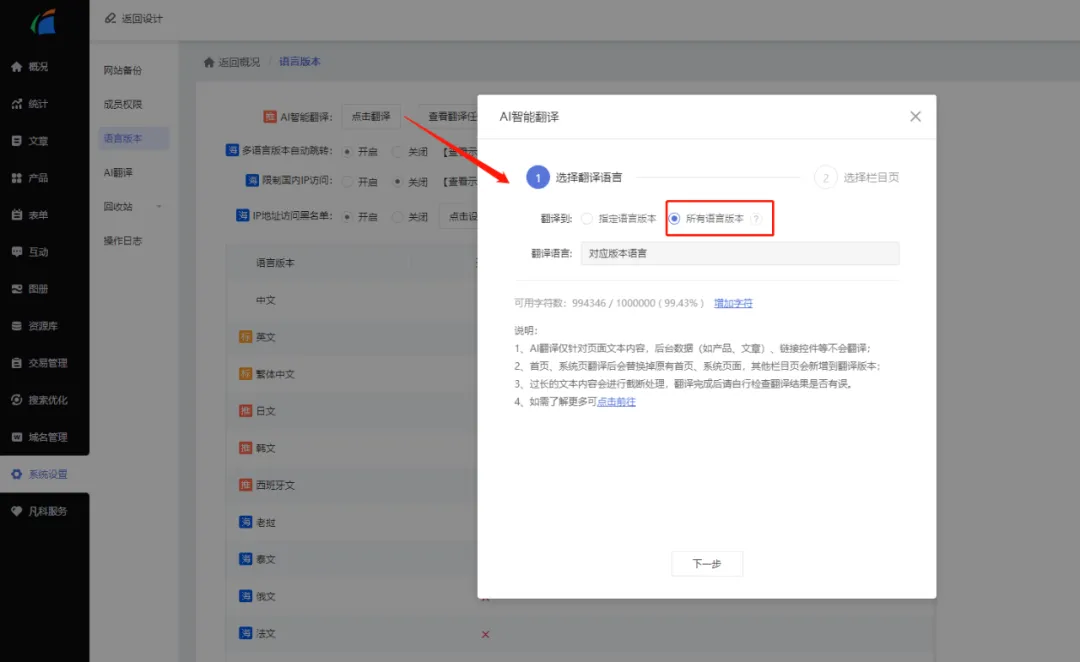Turn on 限制国内IP访问 with 开启
The width and height of the screenshot is (1080, 662).
coord(348,182)
